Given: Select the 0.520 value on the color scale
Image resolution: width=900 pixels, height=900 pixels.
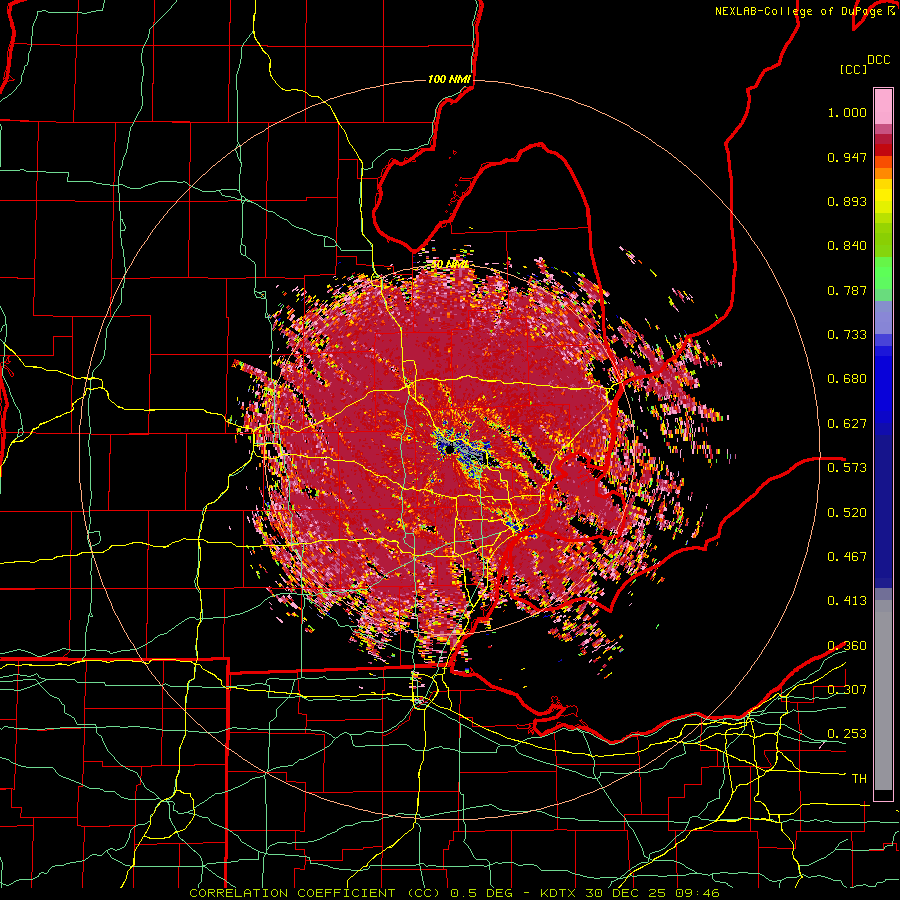Looking at the screenshot, I should (x=847, y=512).
